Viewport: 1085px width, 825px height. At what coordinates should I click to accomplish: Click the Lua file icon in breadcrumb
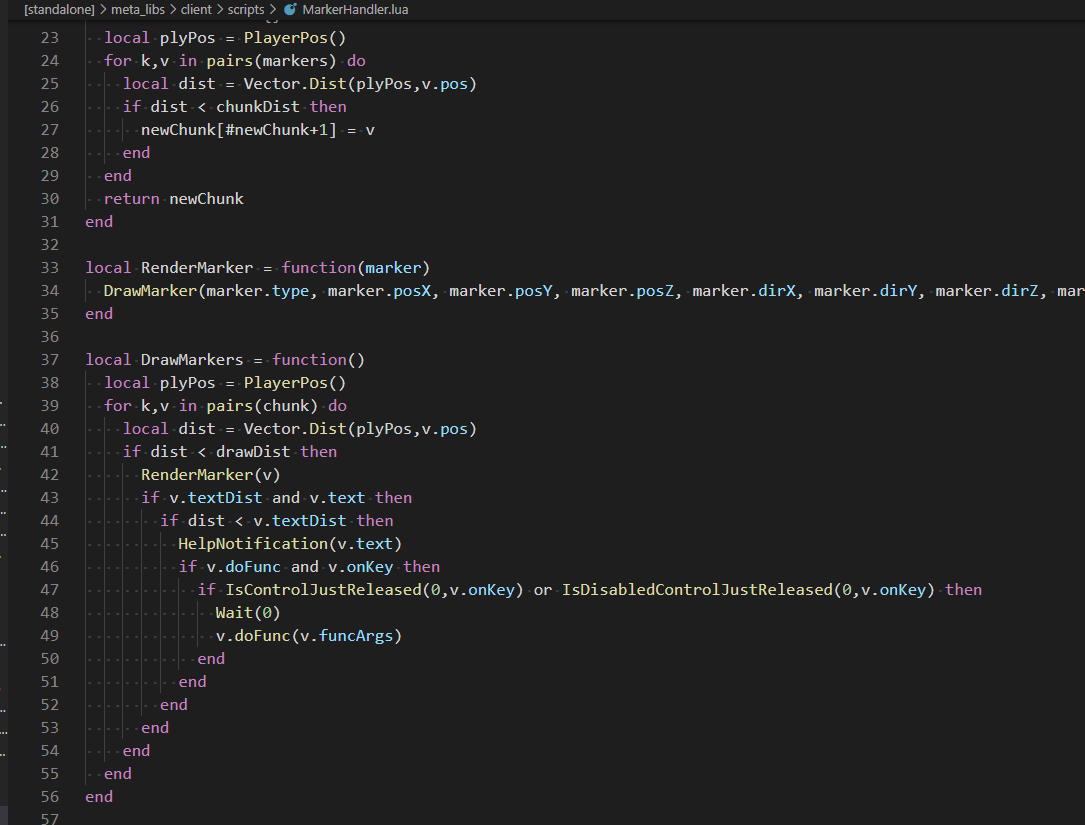290,10
